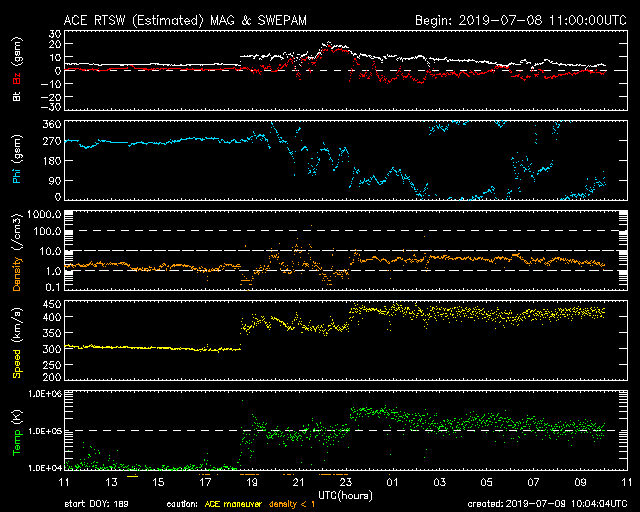Click the green Temp (K) axis label
The image size is (640, 512).
[x=17, y=432]
